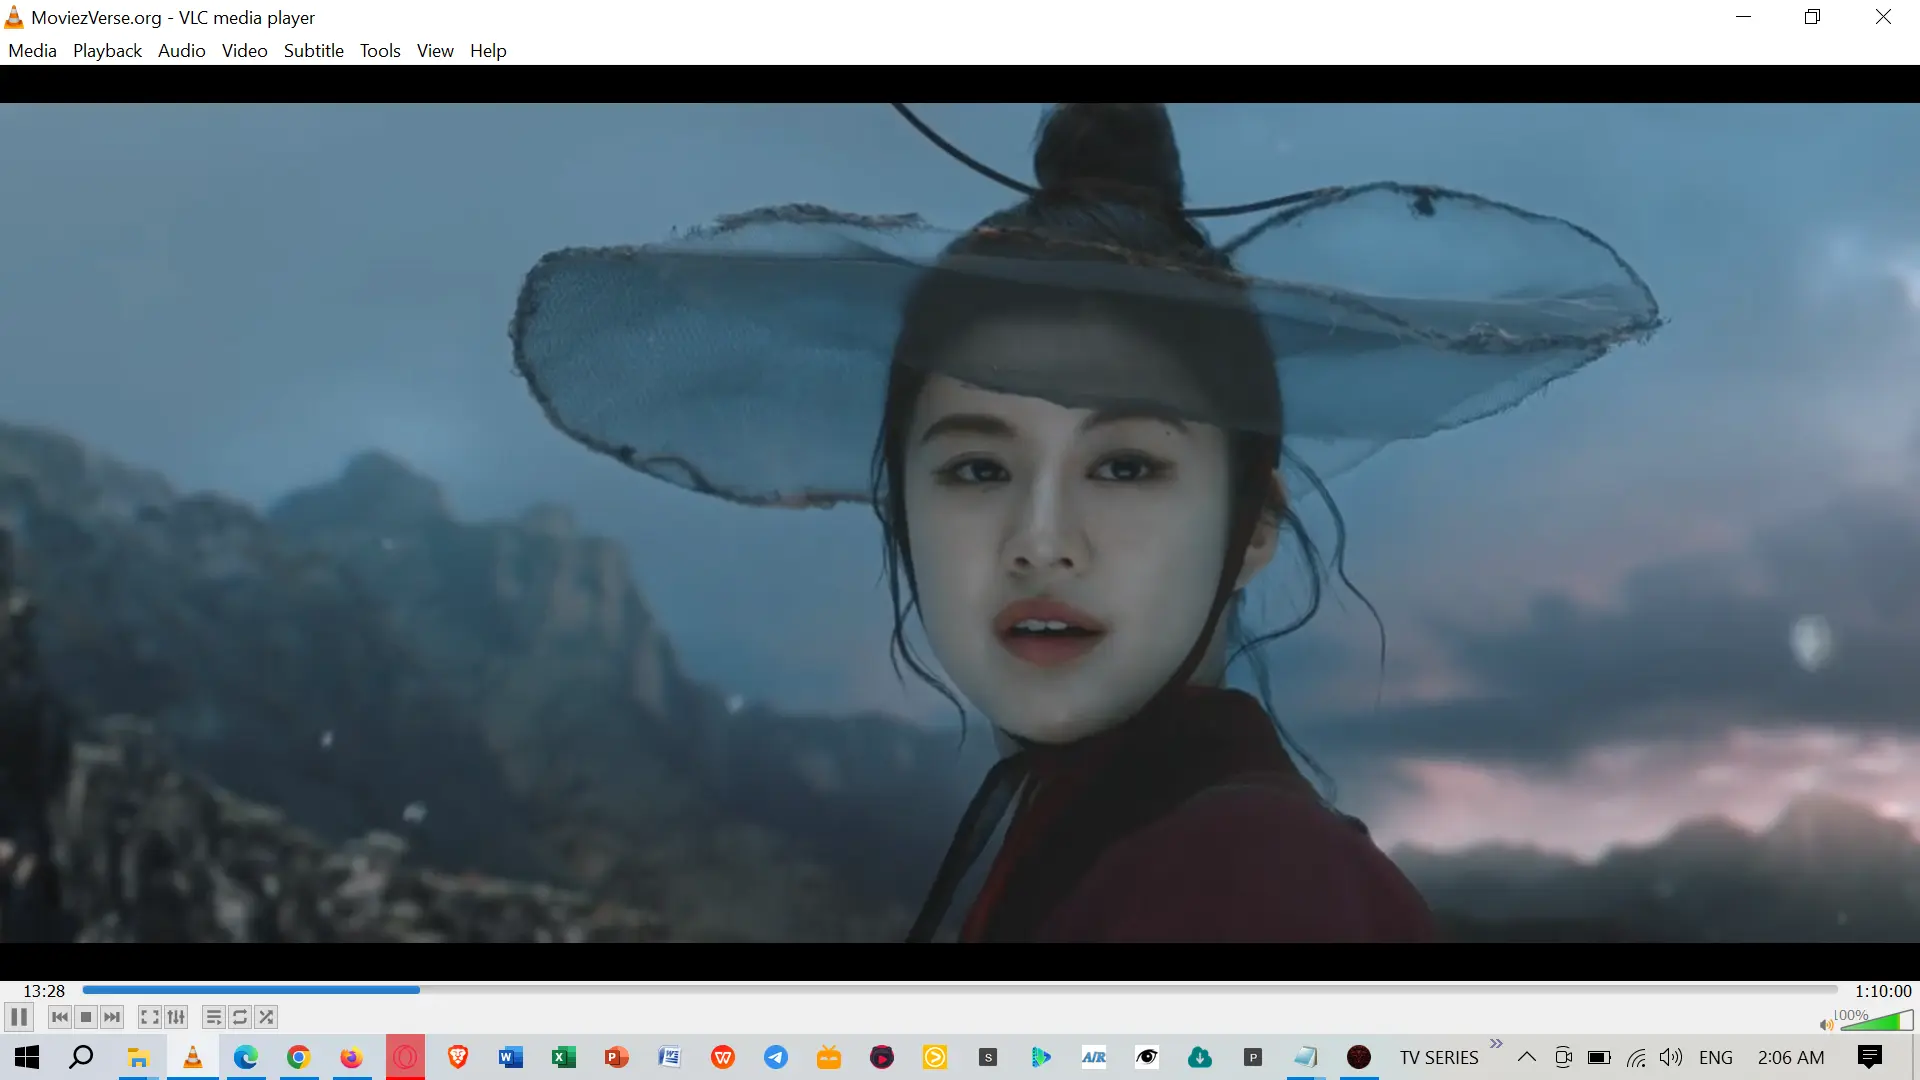Open system volume control in tray
Screen dimensions: 1920x1080
(1671, 1058)
